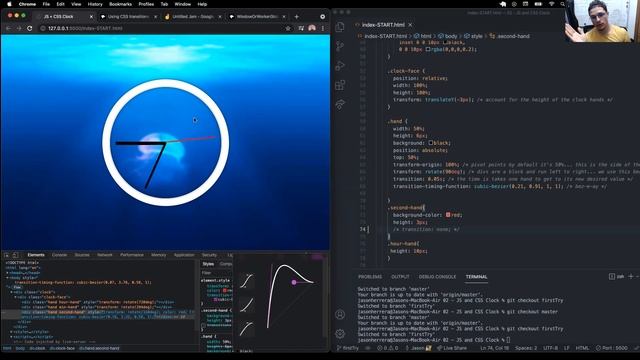
Task: Switch to PROBLEMS panel tab
Action: click(370, 276)
